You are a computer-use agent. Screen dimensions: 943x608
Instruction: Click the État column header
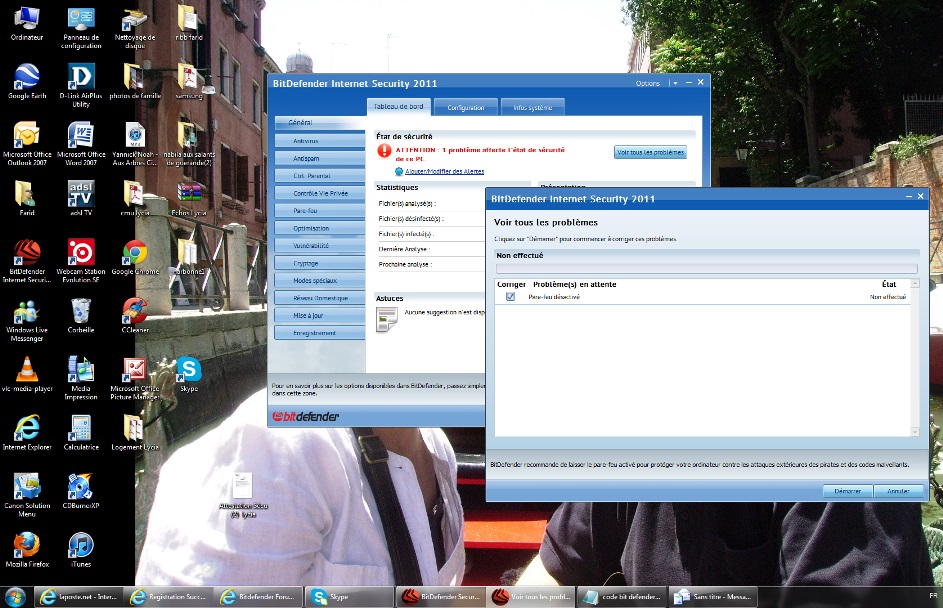tap(889, 284)
